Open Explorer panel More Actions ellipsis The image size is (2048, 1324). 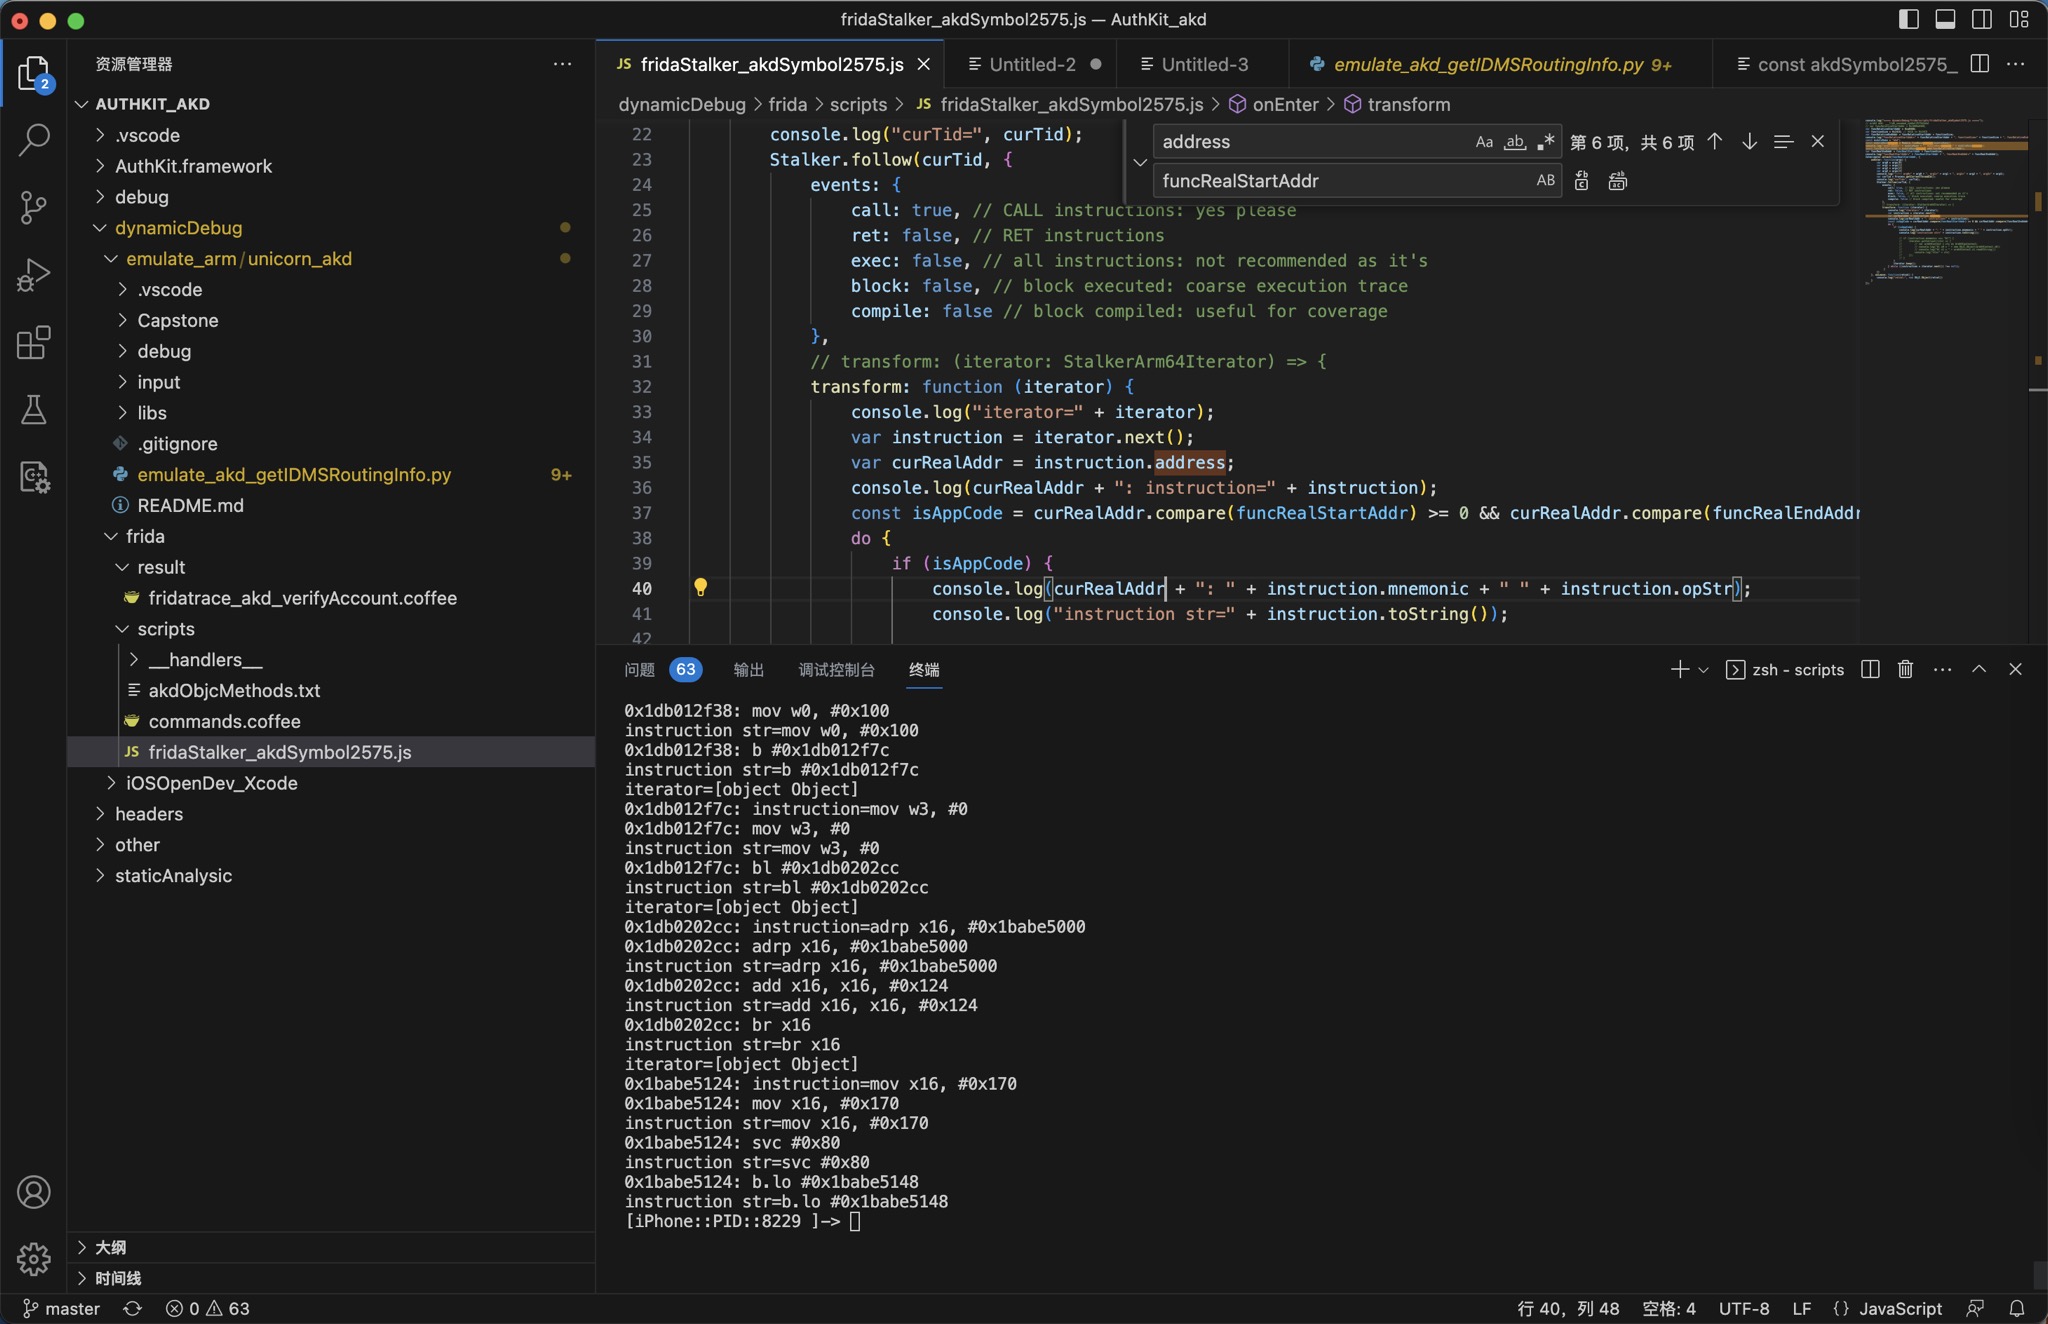563,64
